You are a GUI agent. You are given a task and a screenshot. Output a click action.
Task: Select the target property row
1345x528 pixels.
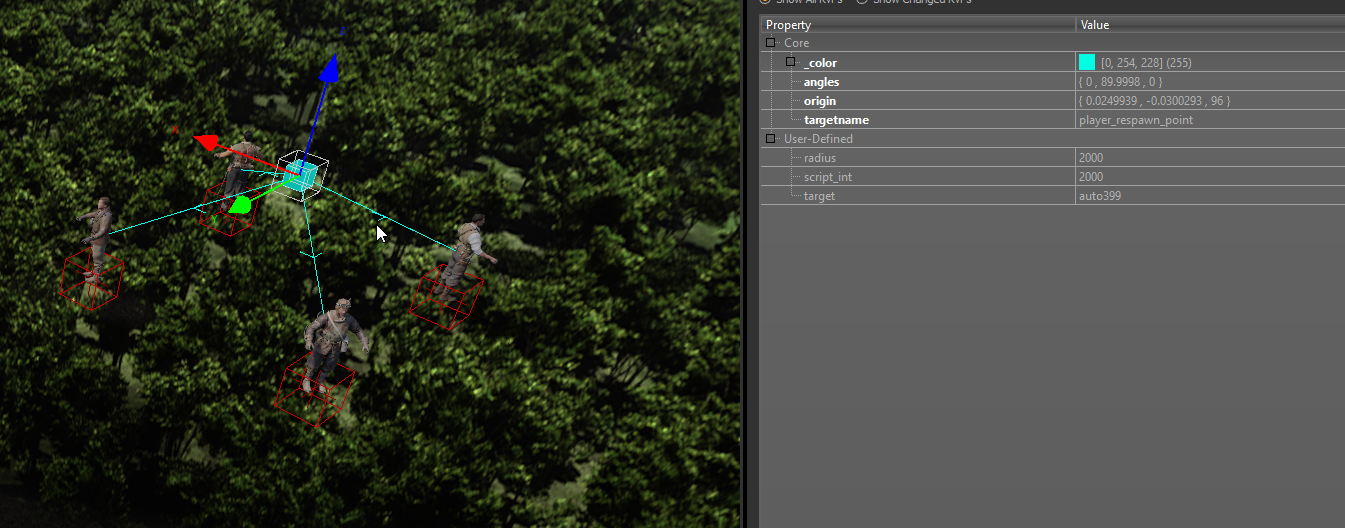coord(1052,195)
